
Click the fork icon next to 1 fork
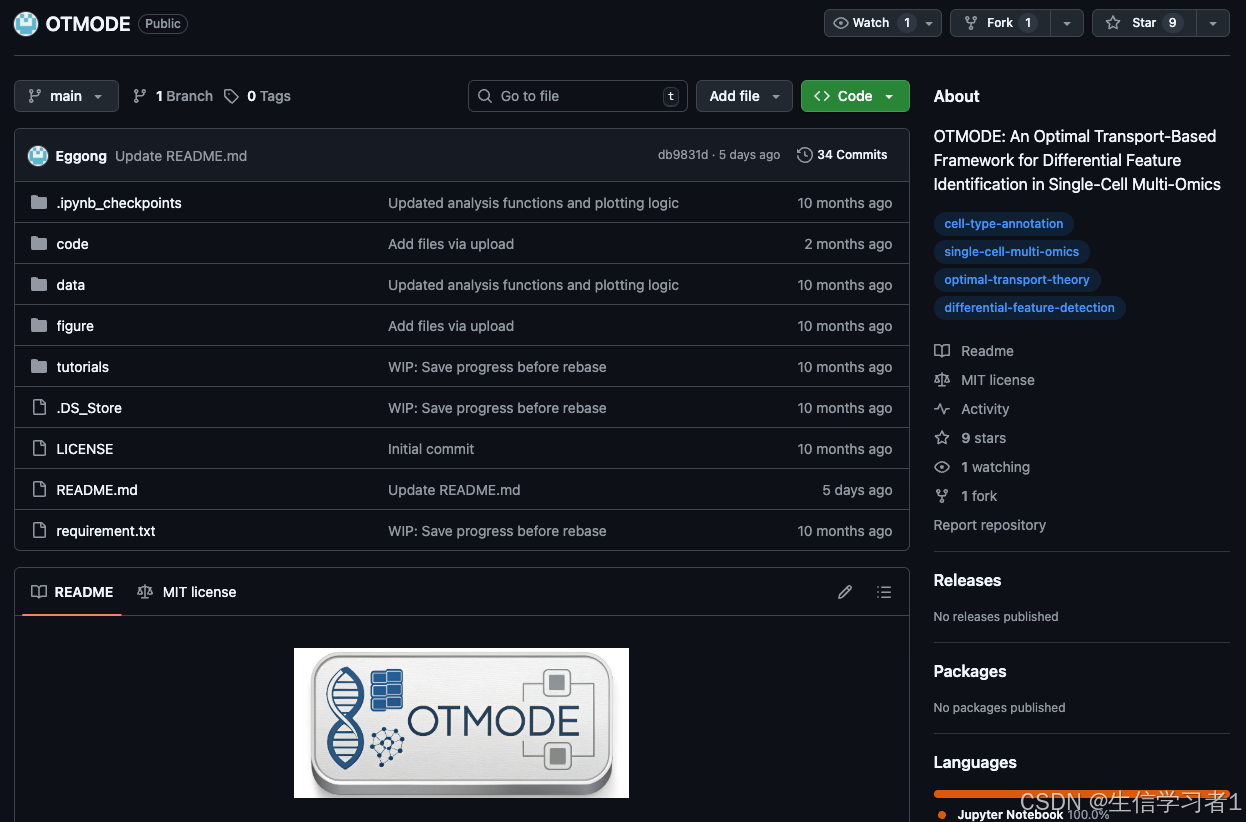pyautogui.click(x=942, y=496)
